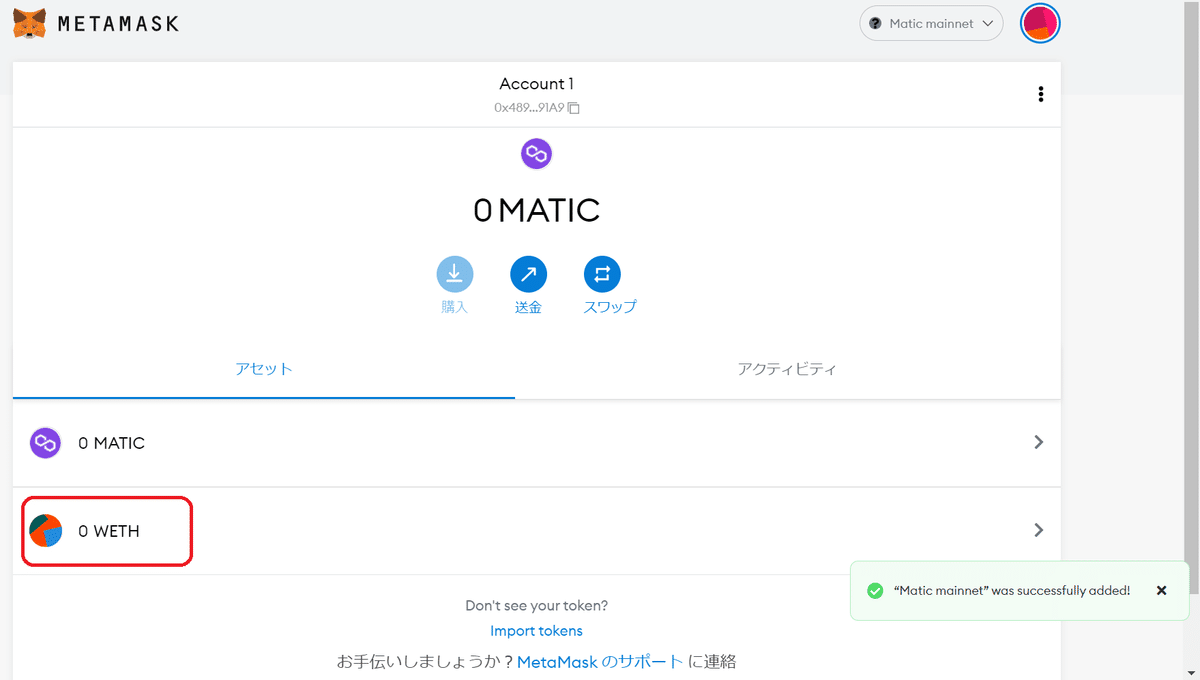Click the purple MATIC token logo above balance
Viewport: 1200px width, 680px height.
(x=537, y=154)
